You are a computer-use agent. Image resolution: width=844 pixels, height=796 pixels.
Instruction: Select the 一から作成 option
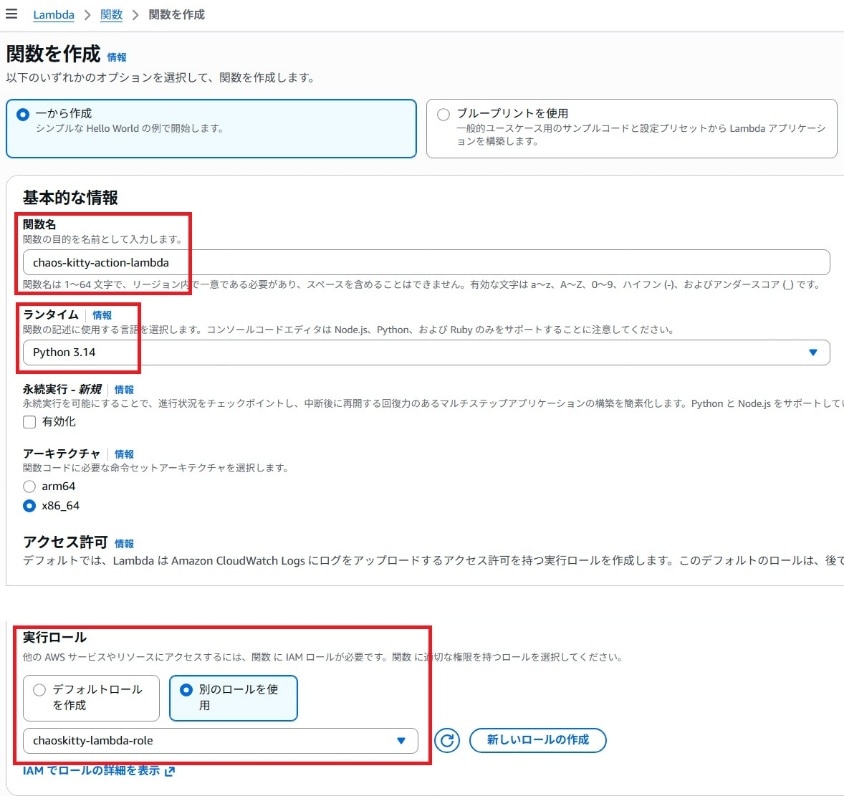[x=23, y=114]
